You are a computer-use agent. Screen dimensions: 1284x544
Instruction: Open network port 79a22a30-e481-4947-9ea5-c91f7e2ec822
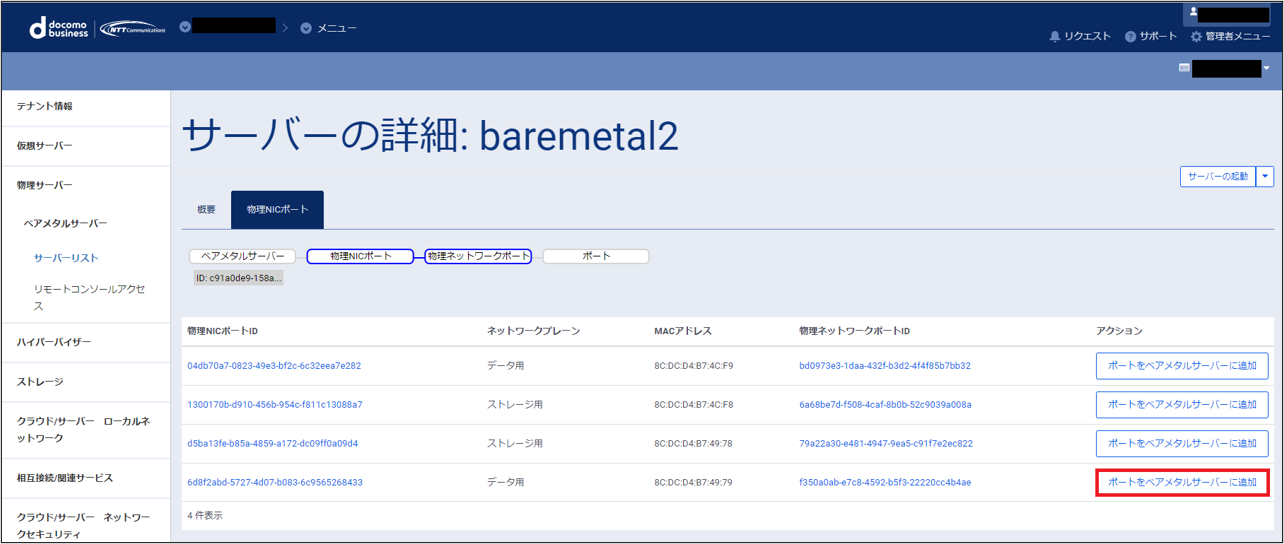tap(886, 444)
